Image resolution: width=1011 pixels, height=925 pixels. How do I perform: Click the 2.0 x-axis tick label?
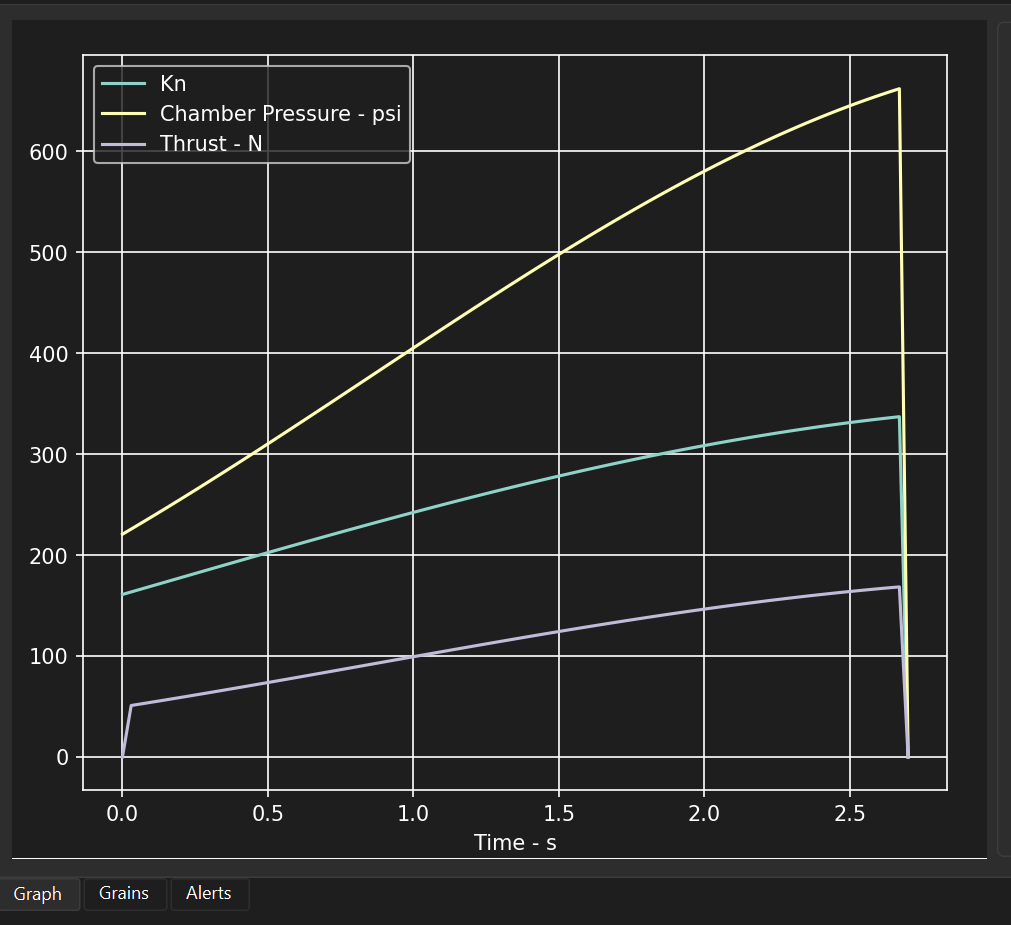pos(704,813)
